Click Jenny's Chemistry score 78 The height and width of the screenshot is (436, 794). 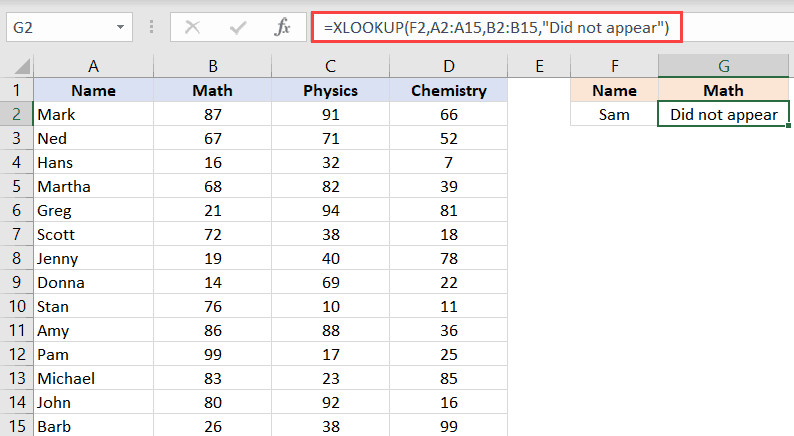(x=449, y=258)
